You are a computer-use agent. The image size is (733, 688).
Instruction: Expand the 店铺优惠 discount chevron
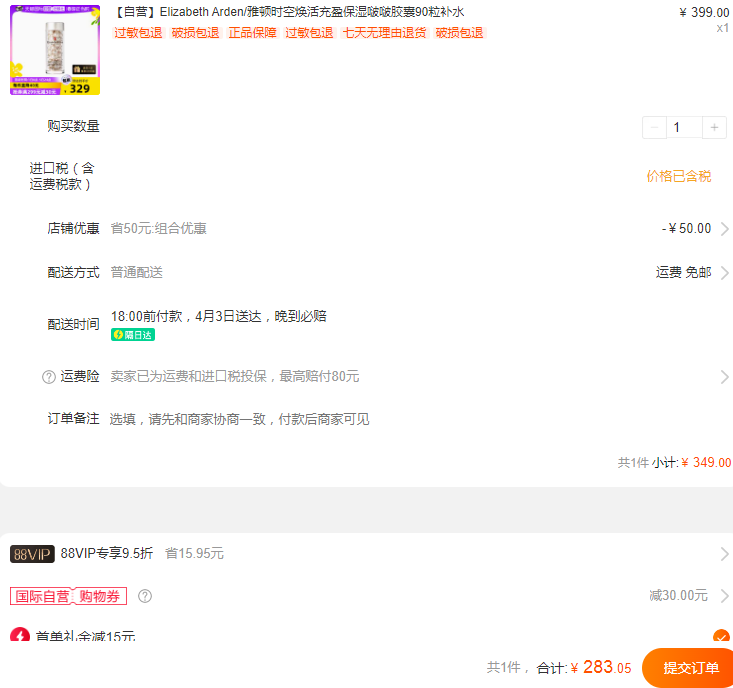click(725, 229)
